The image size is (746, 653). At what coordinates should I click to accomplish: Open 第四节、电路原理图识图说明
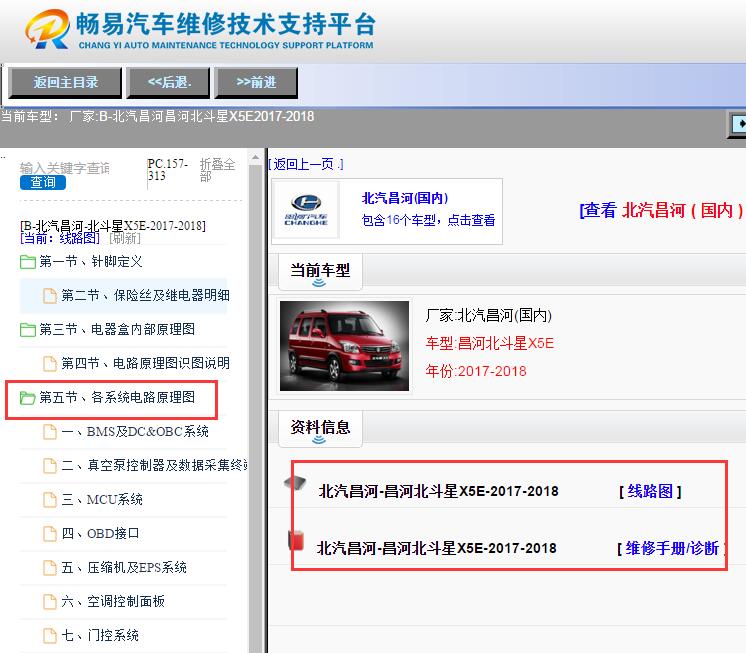tap(145, 363)
